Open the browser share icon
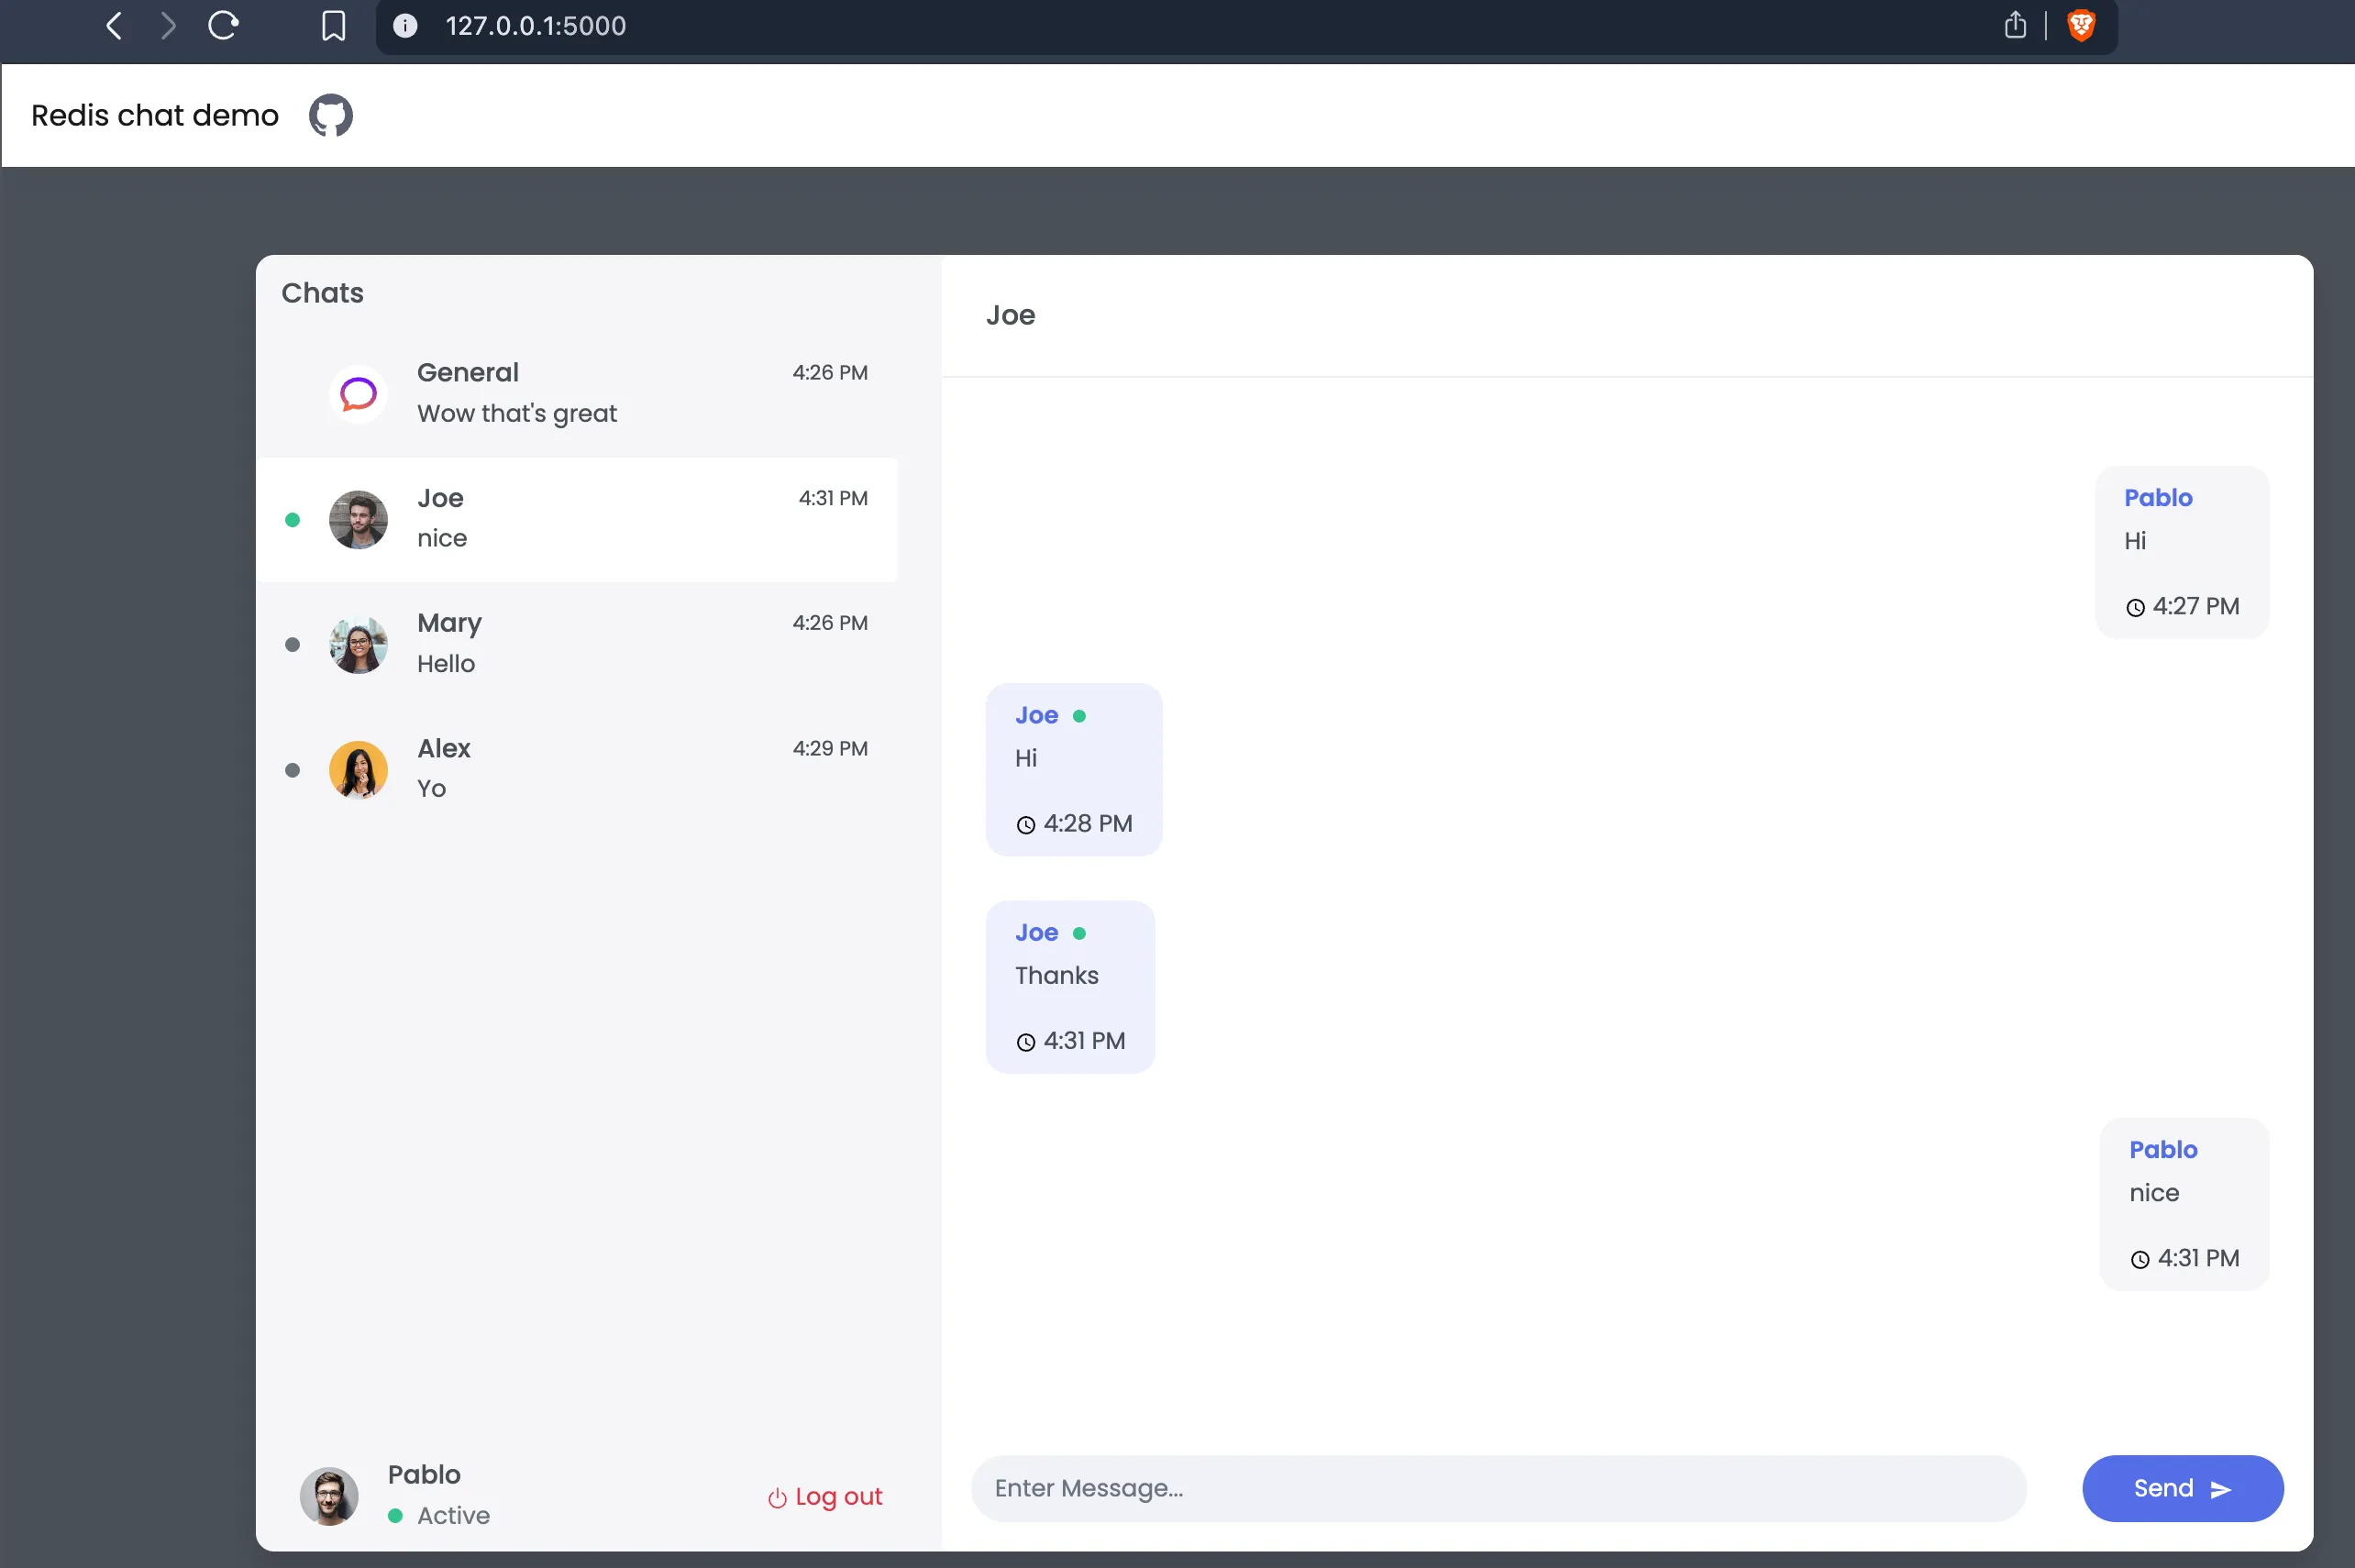This screenshot has width=2355, height=1568. 2015,26
